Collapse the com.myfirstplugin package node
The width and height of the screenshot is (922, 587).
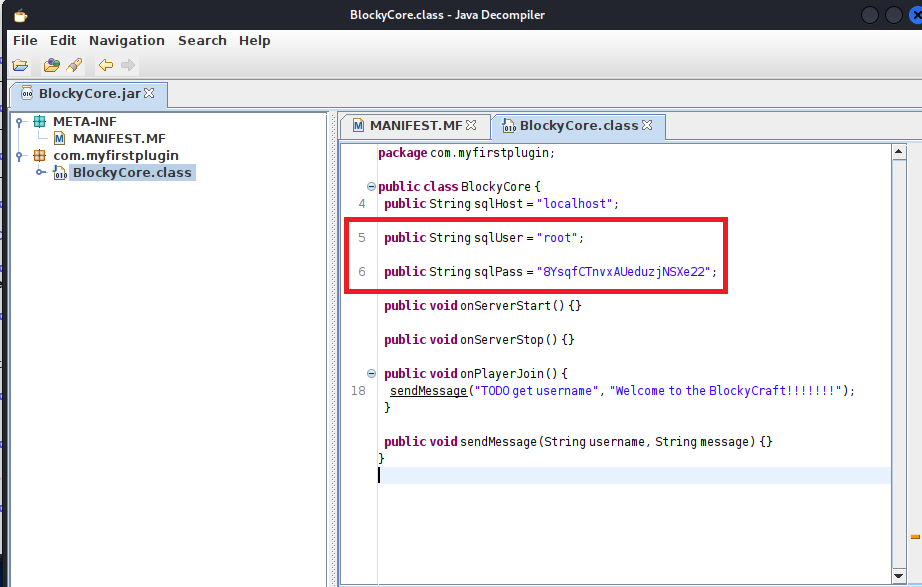click(21, 156)
